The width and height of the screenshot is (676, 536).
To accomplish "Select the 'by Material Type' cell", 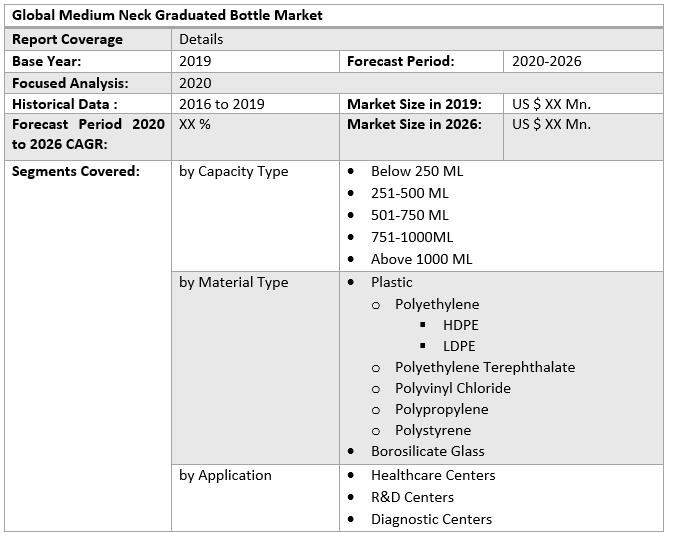I will click(233, 282).
